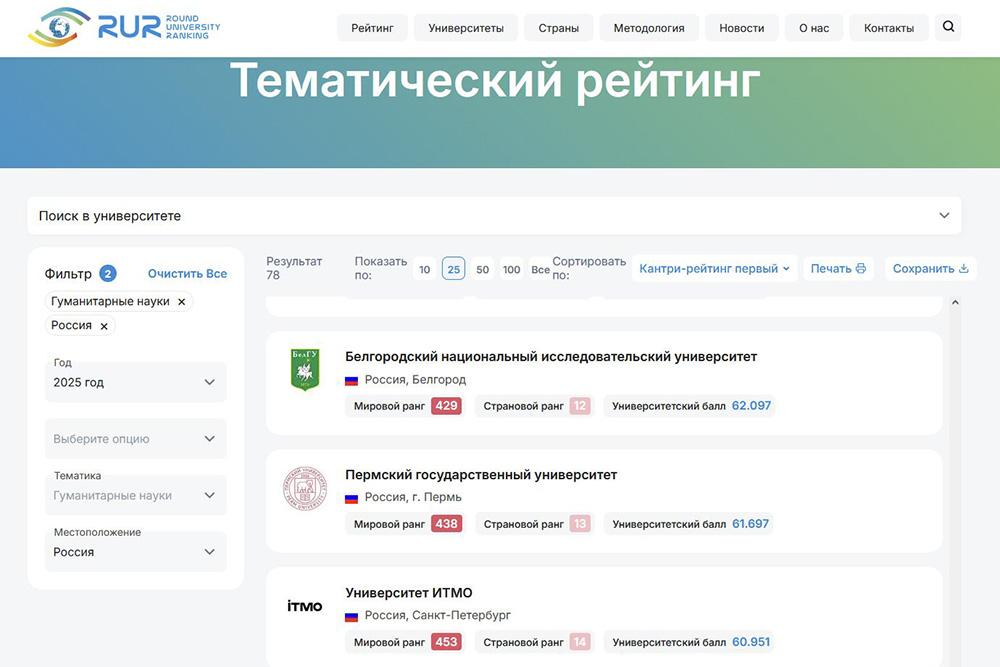Open the Методология menu item
Image resolution: width=1000 pixels, height=667 pixels.
click(x=648, y=28)
